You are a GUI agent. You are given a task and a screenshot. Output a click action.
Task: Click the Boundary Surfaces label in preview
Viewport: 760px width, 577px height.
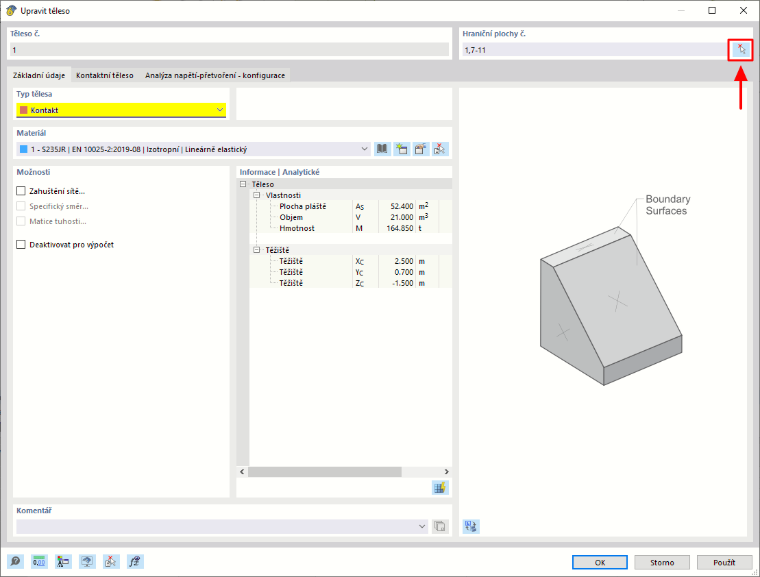668,205
